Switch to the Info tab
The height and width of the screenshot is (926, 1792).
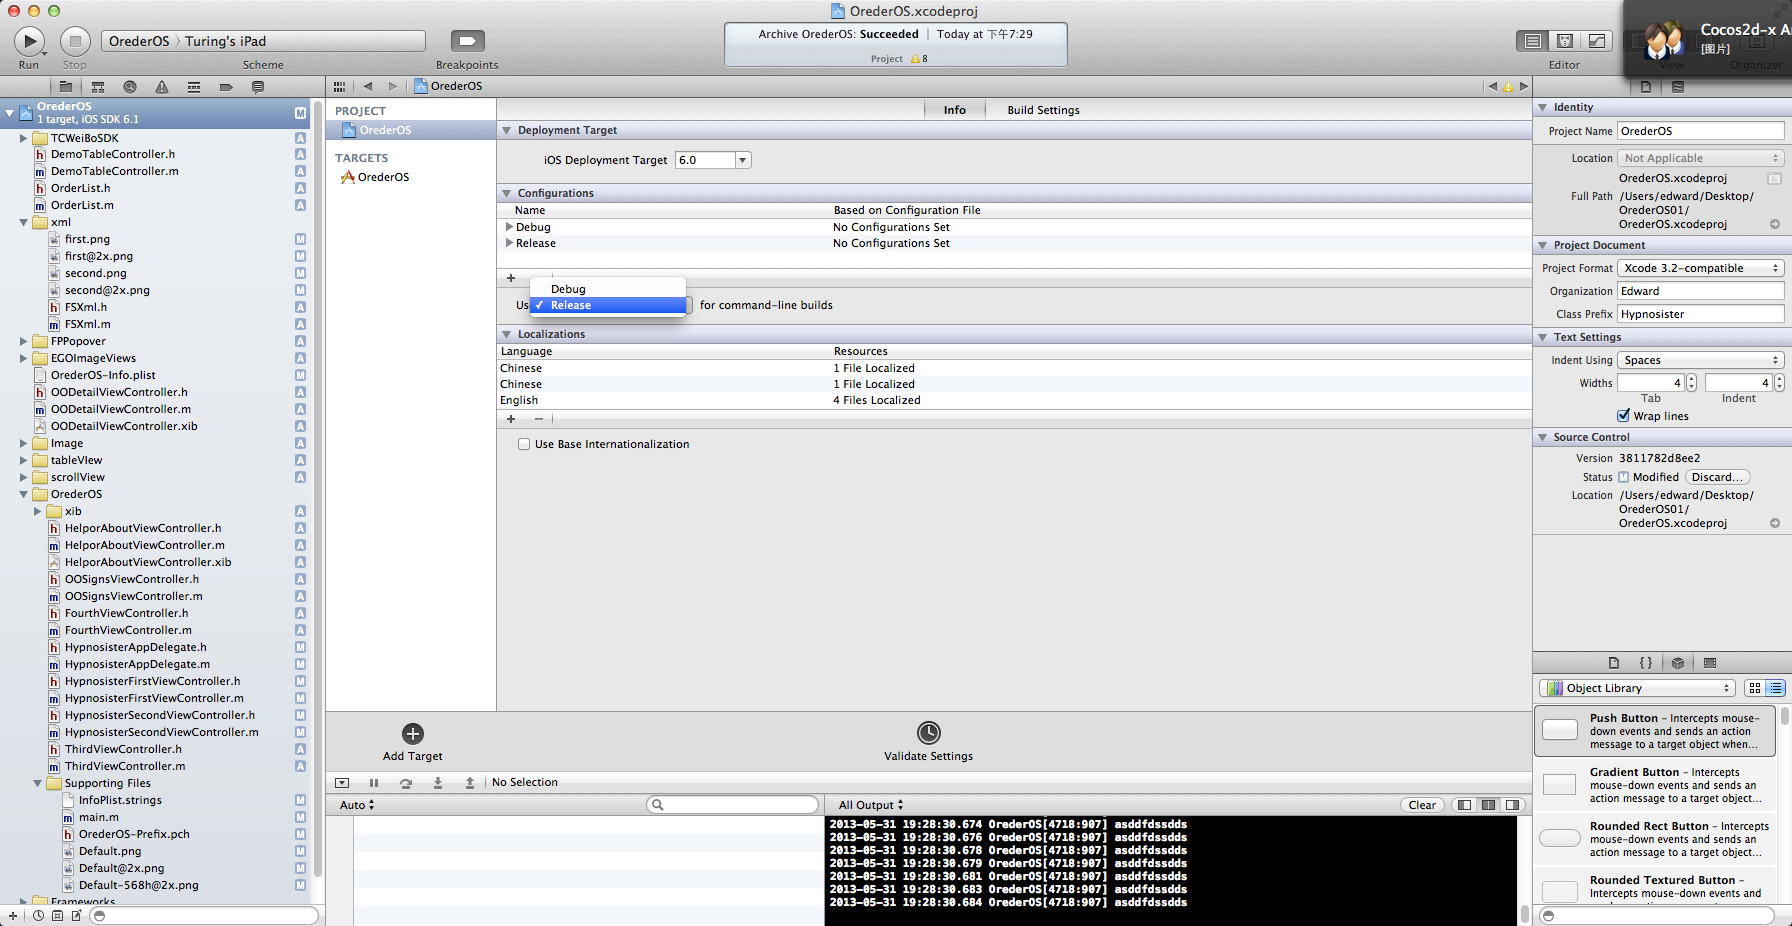tap(955, 110)
